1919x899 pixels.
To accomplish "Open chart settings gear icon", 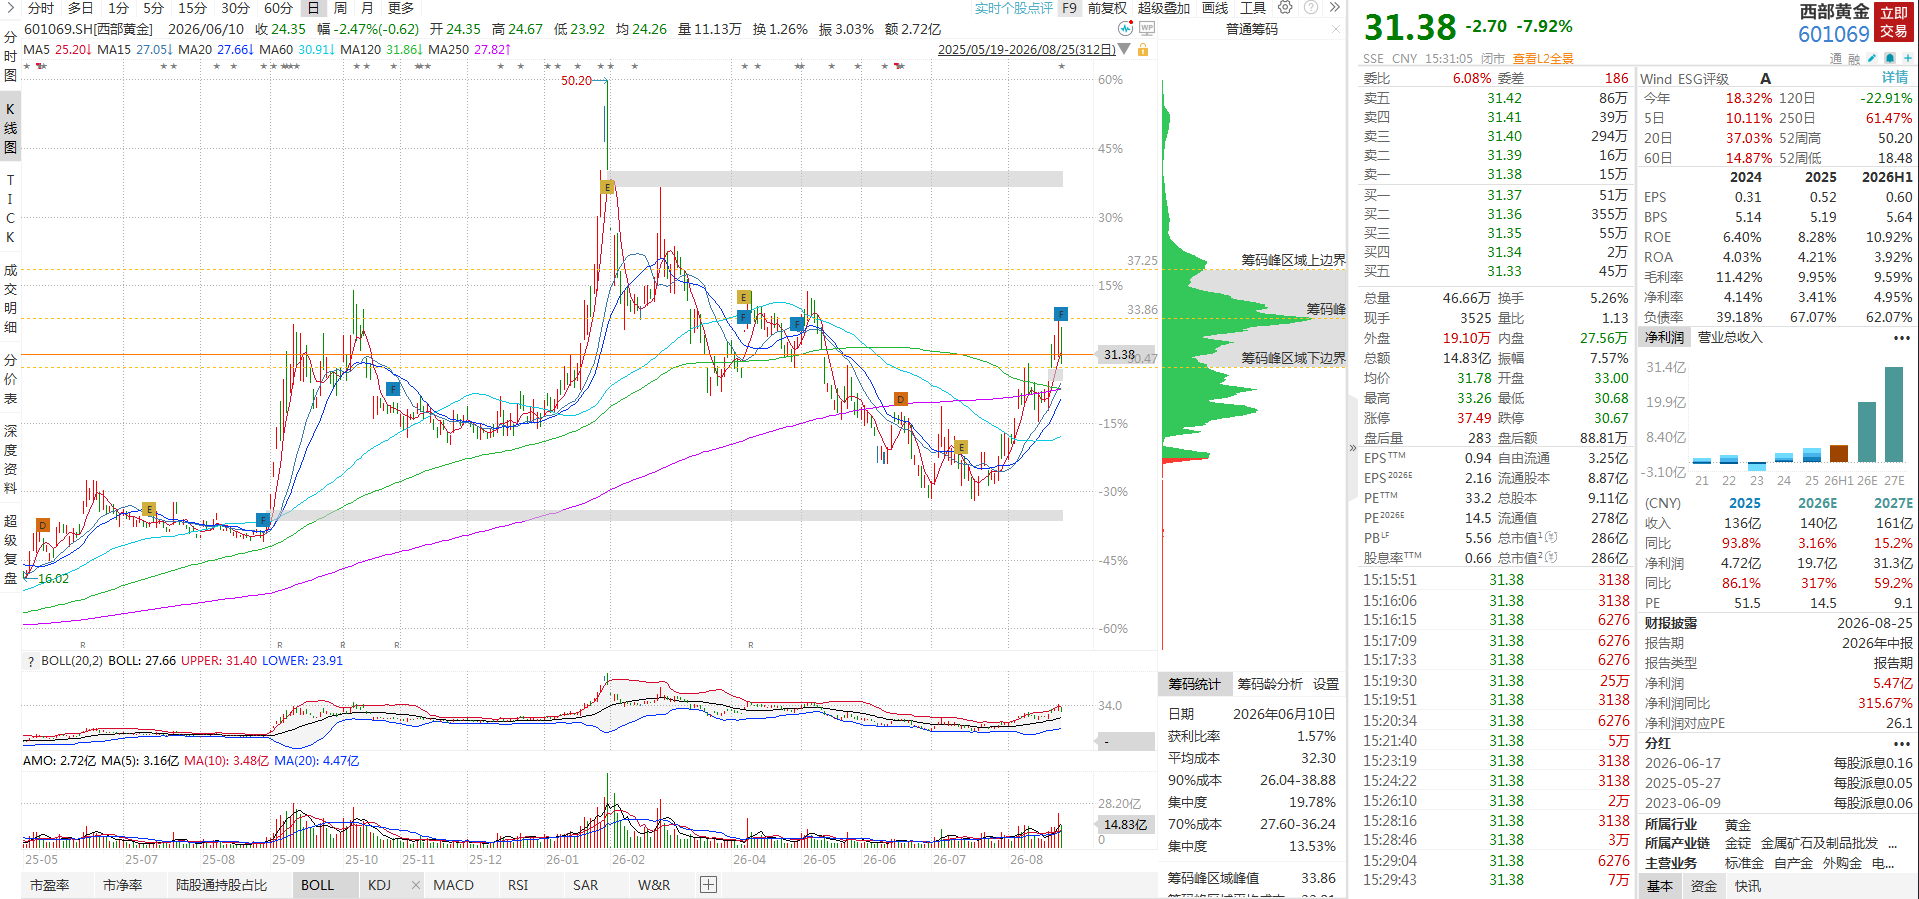I will (x=1285, y=7).
